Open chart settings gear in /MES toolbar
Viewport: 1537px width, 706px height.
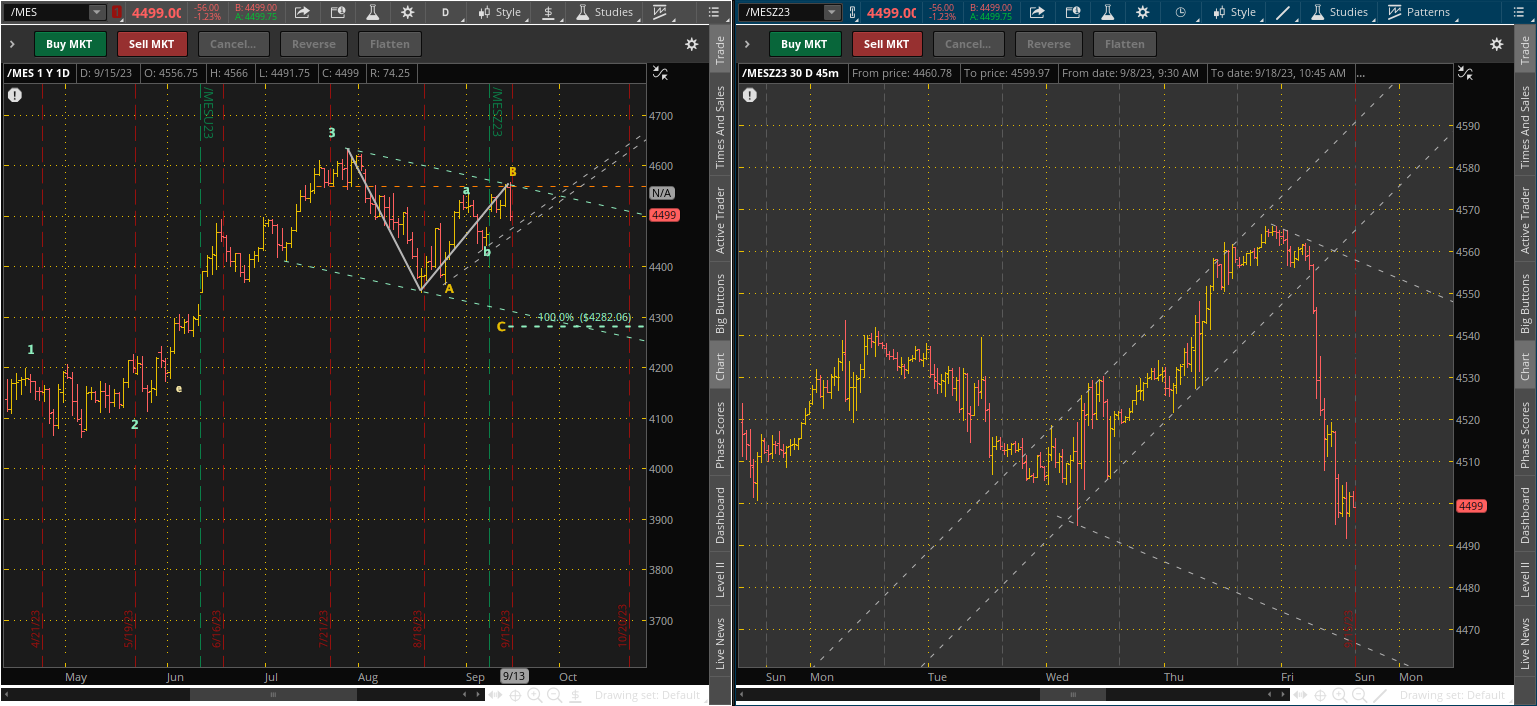pos(407,12)
